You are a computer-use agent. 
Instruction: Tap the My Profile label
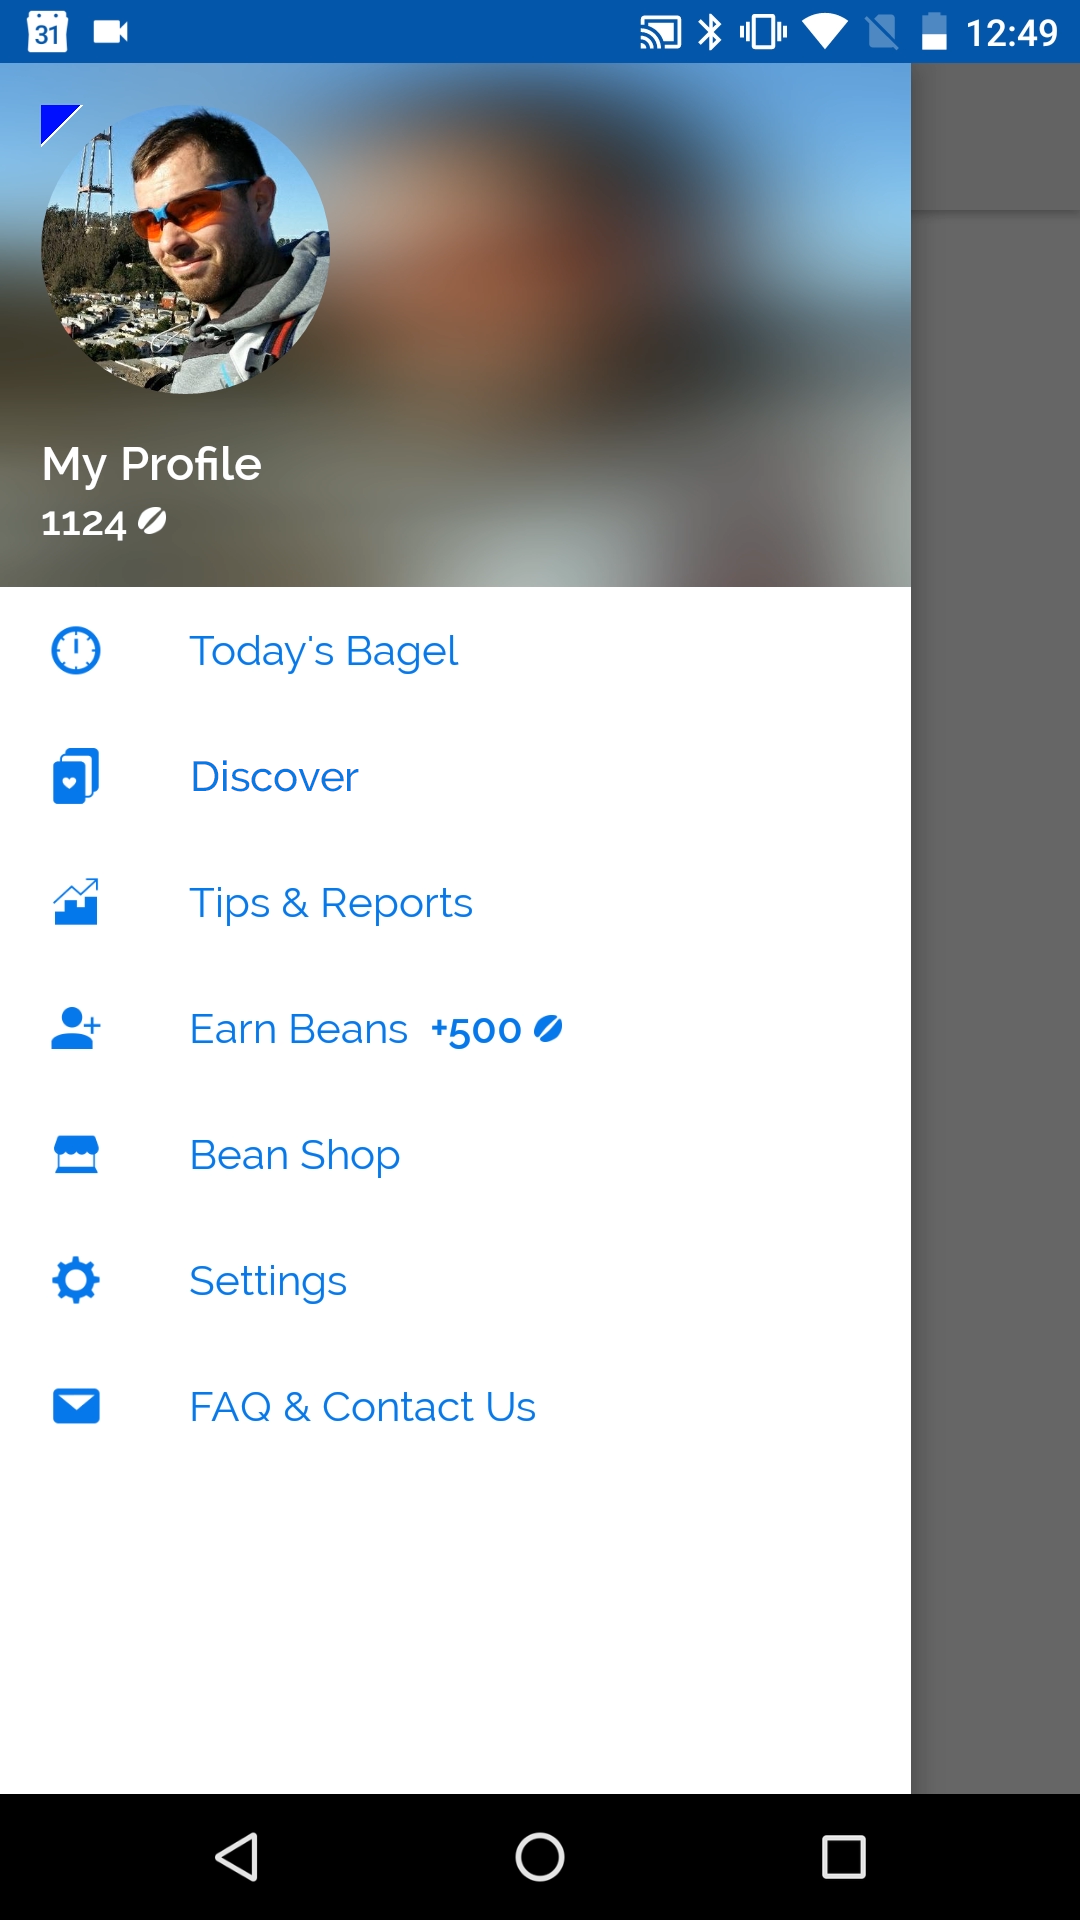click(152, 464)
